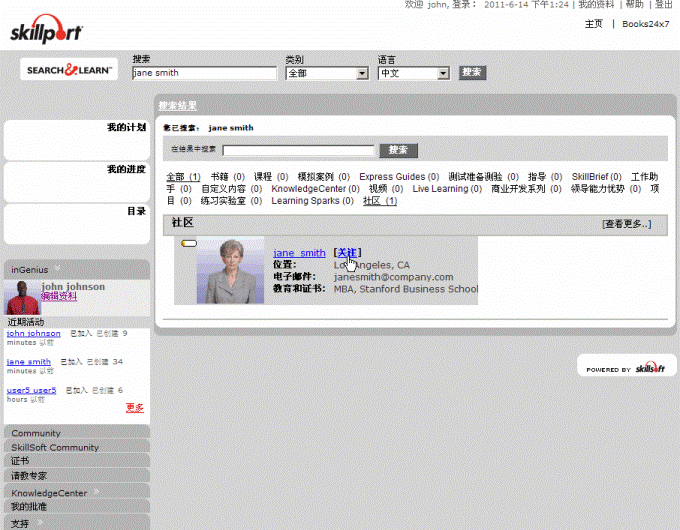
Task: Select the Express Guides (0) filter
Action: point(399,177)
